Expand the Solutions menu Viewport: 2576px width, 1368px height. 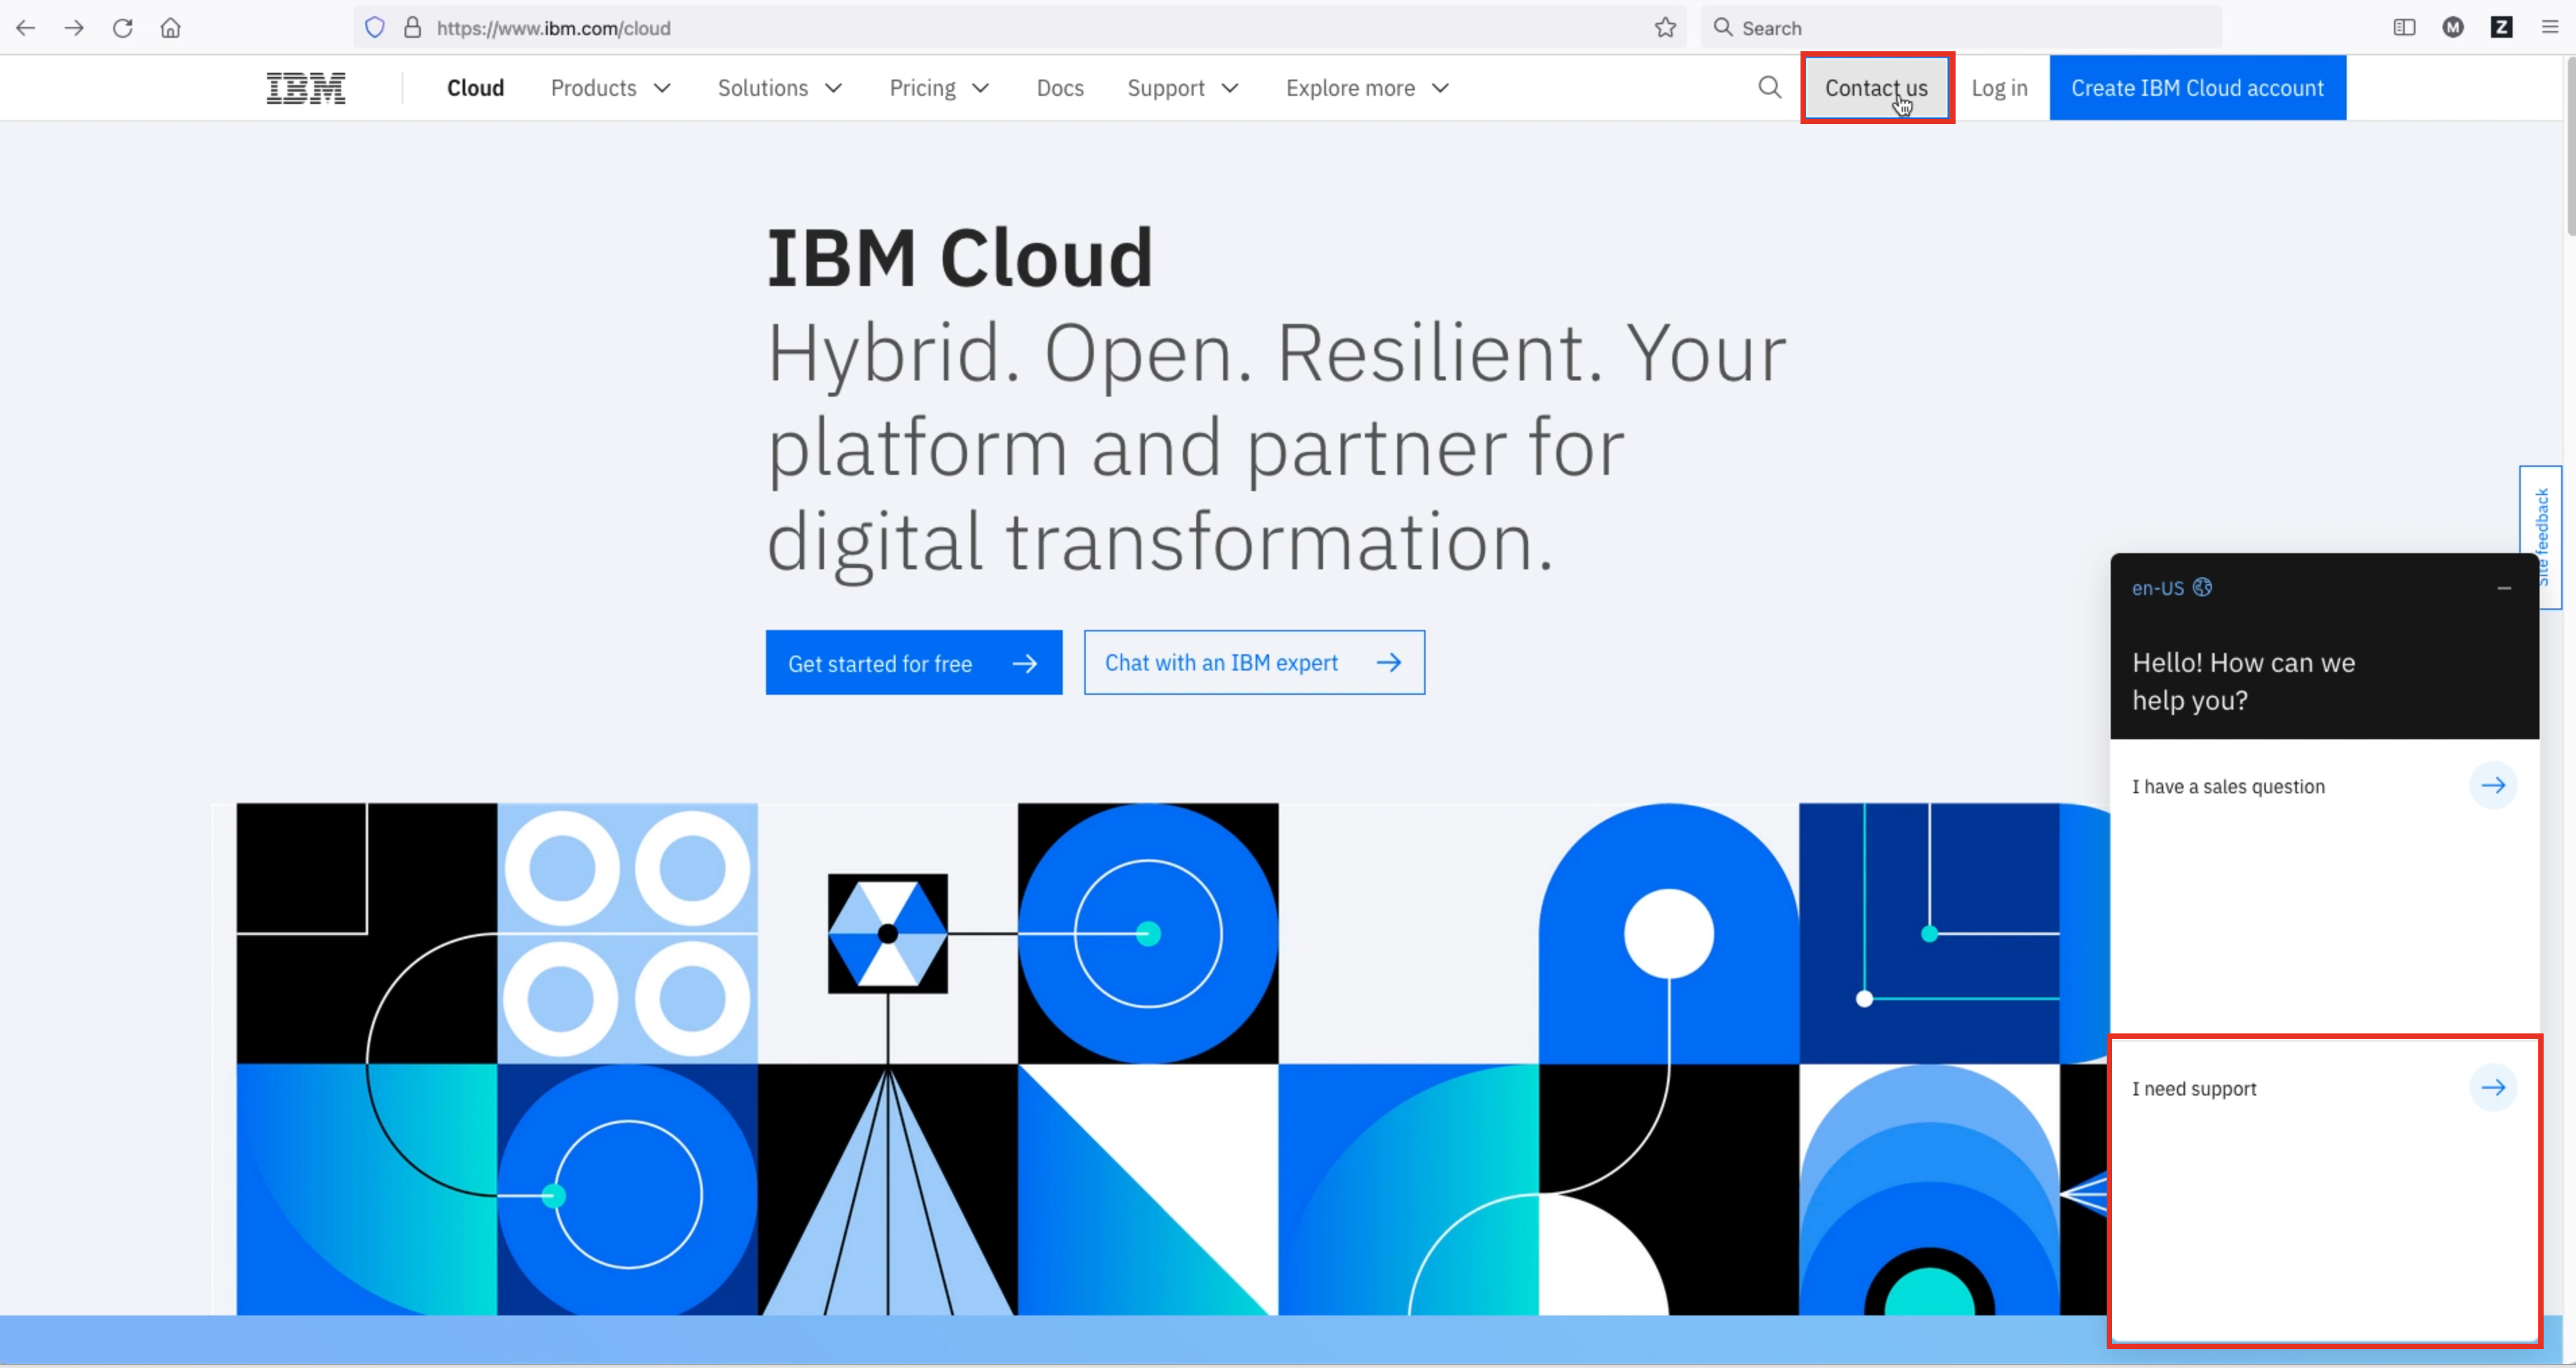(x=779, y=88)
